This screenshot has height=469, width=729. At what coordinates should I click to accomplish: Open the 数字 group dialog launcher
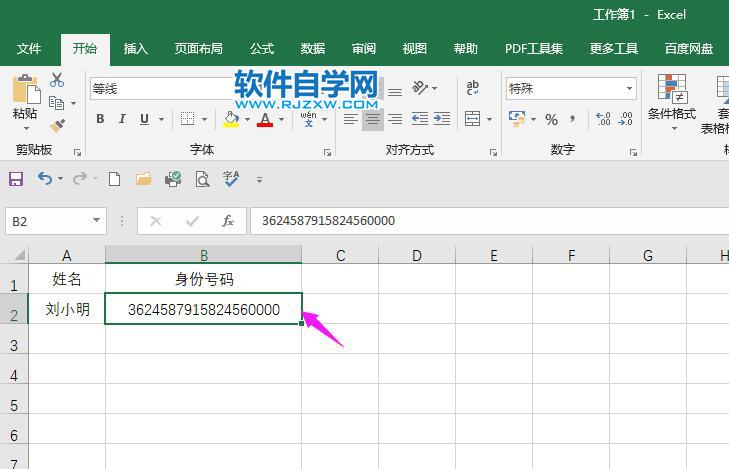click(x=633, y=152)
